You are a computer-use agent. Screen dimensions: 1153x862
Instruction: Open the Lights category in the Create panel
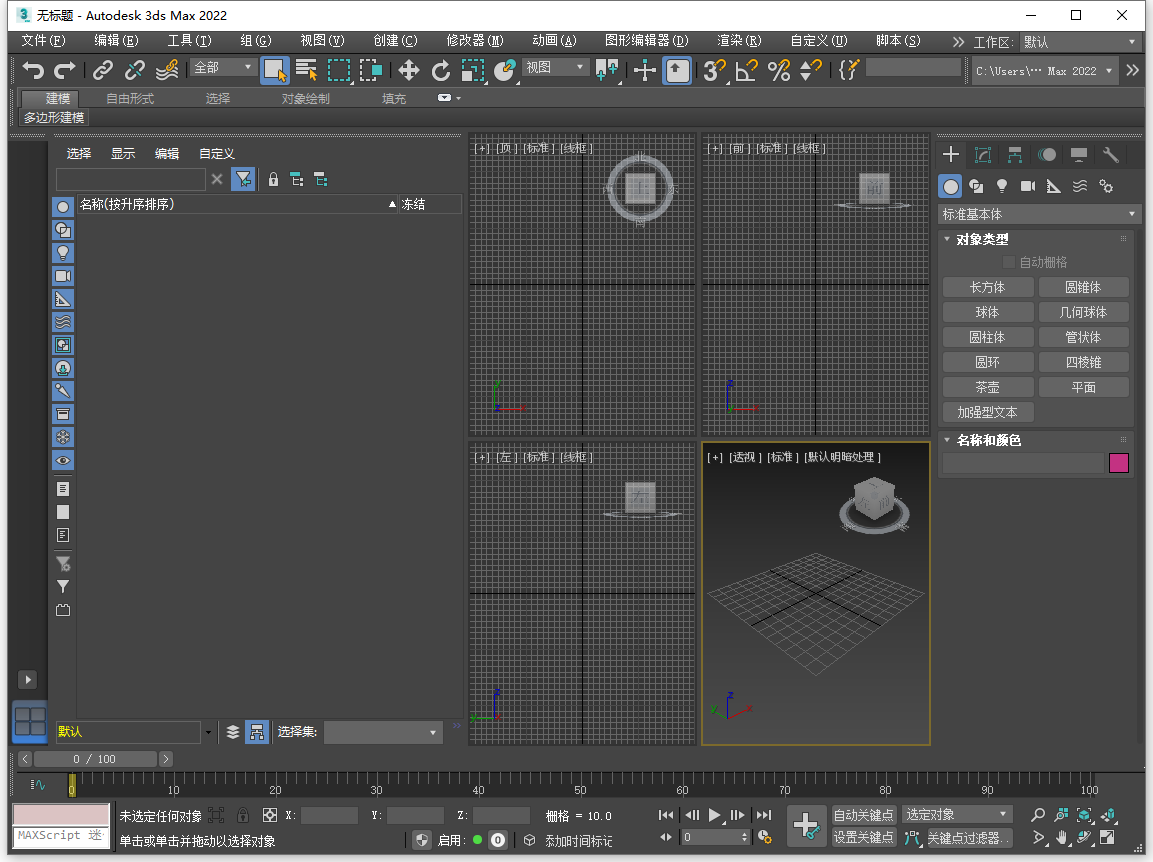[x=1001, y=186]
